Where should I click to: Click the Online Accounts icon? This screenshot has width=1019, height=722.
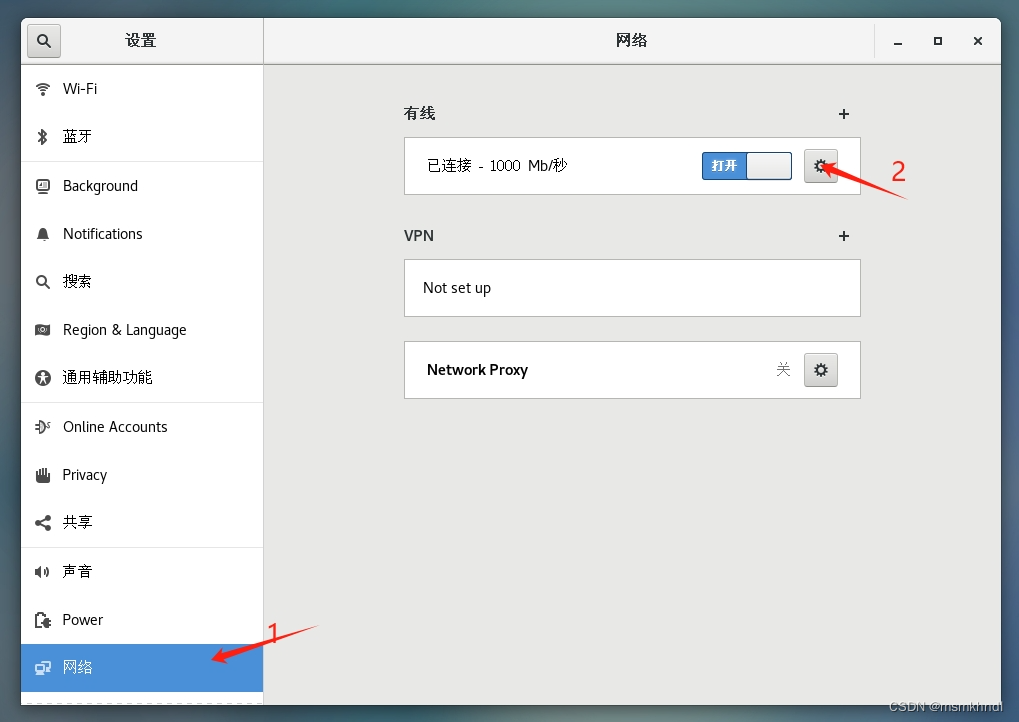(43, 427)
